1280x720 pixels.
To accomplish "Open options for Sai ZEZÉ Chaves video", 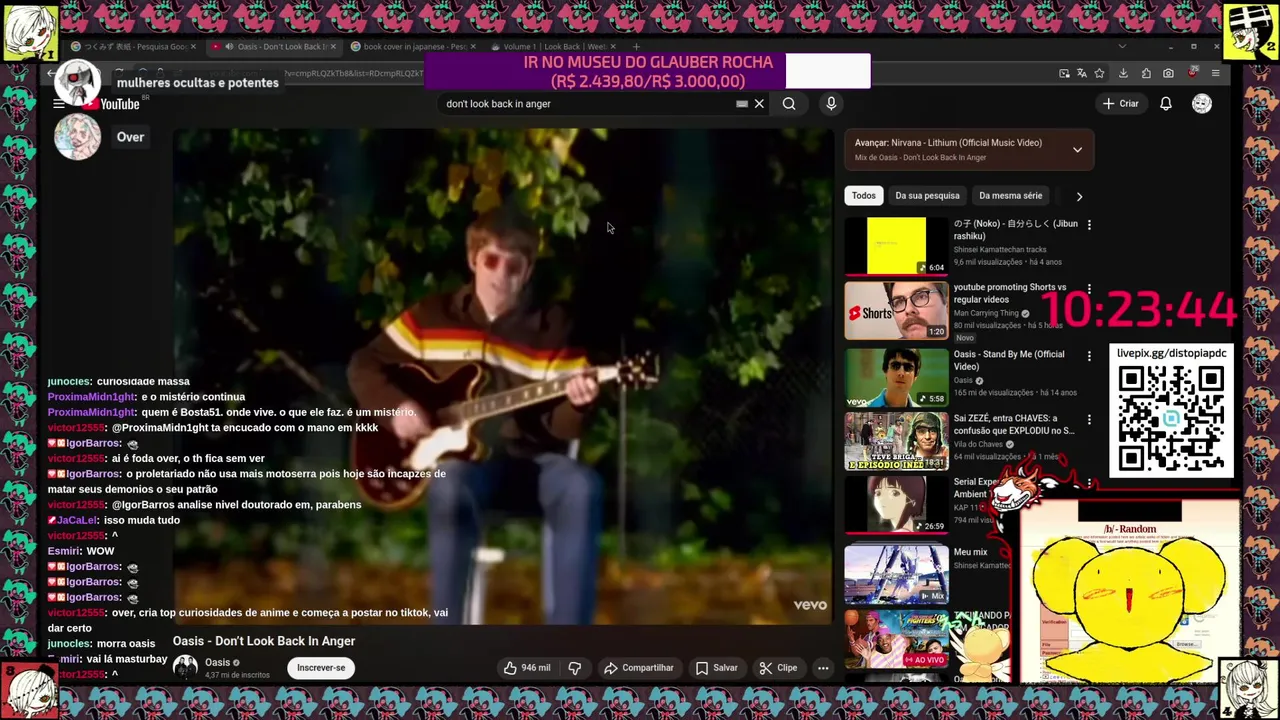I will click(x=1089, y=419).
